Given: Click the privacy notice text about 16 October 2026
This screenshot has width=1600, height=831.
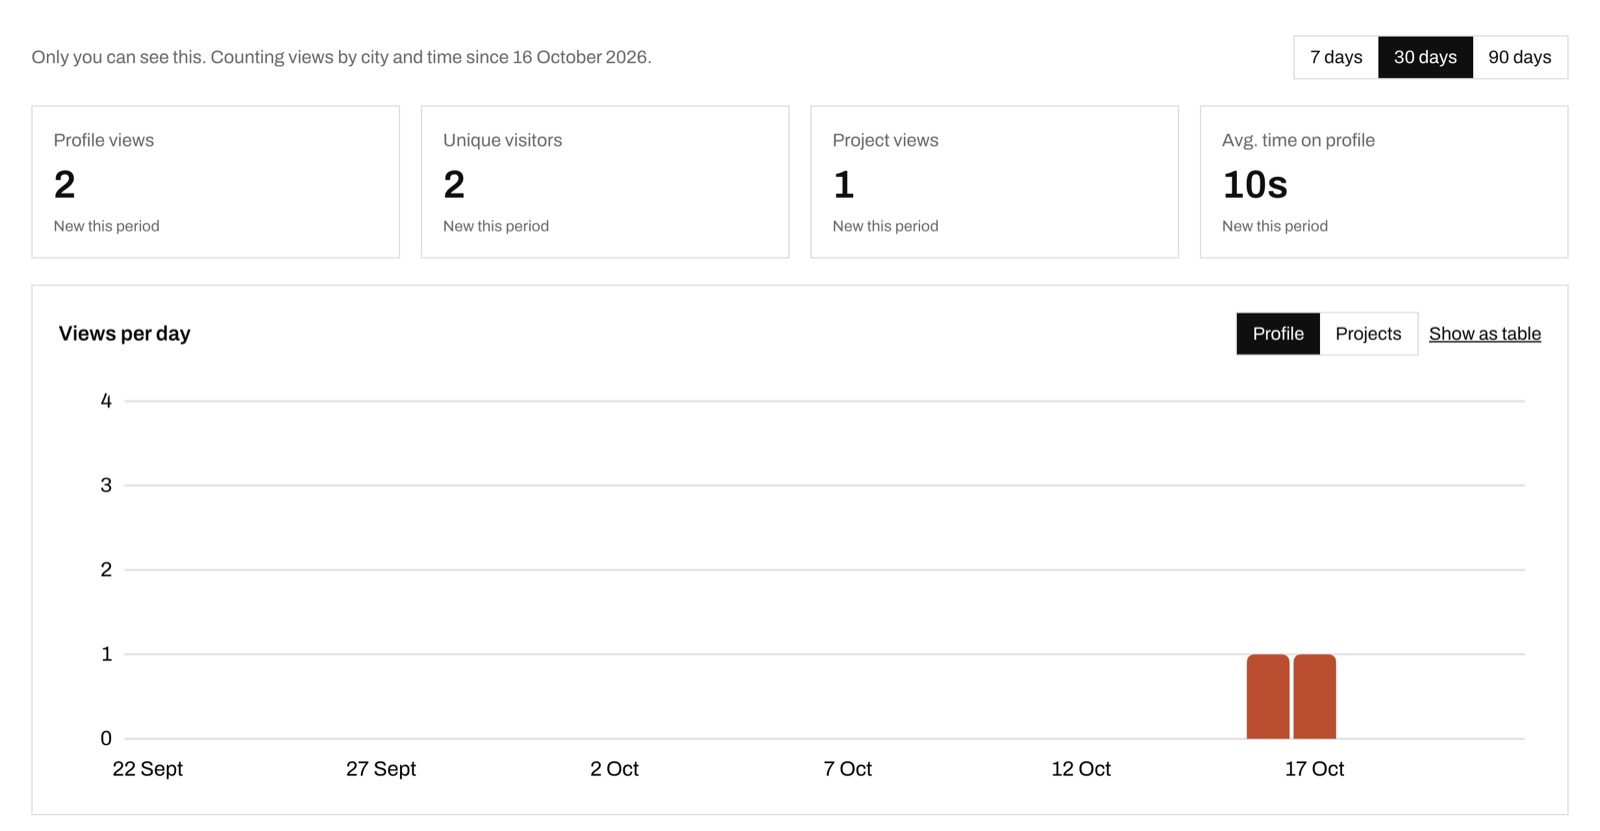Looking at the screenshot, I should pyautogui.click(x=341, y=57).
